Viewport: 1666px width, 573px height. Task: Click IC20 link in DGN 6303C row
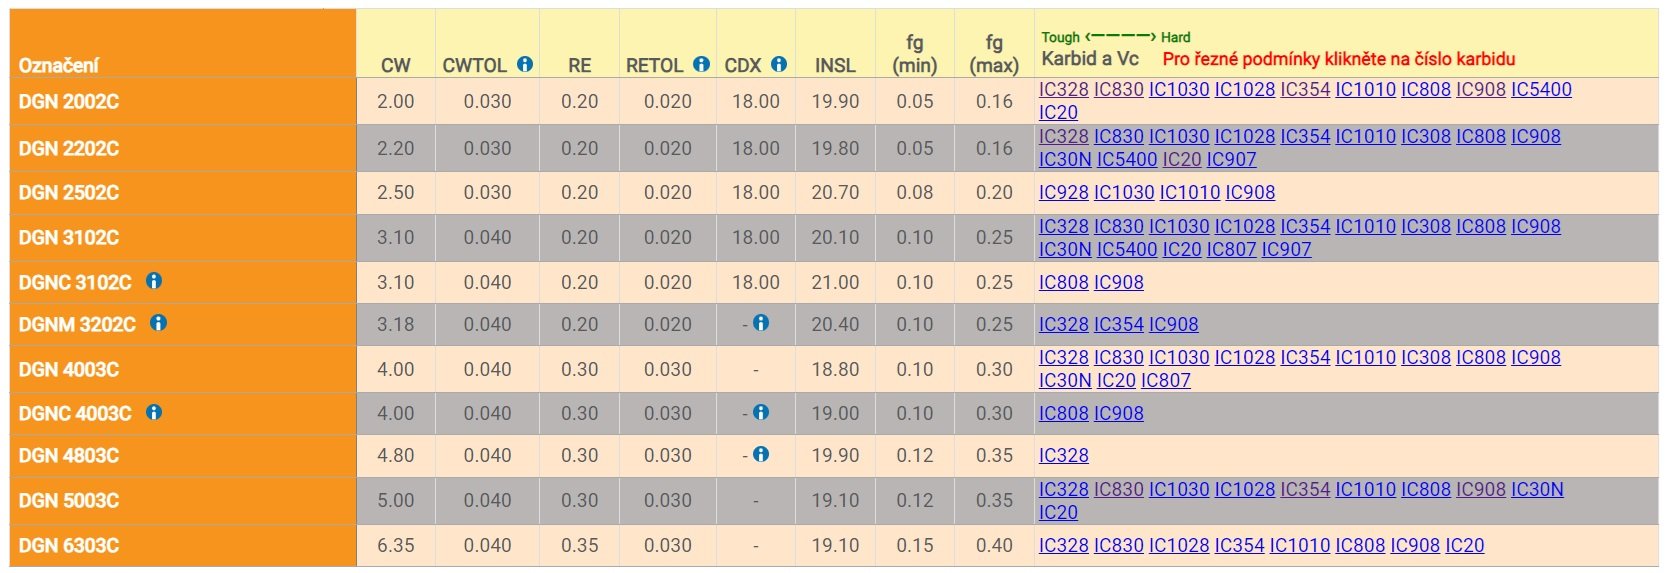pyautogui.click(x=1464, y=545)
